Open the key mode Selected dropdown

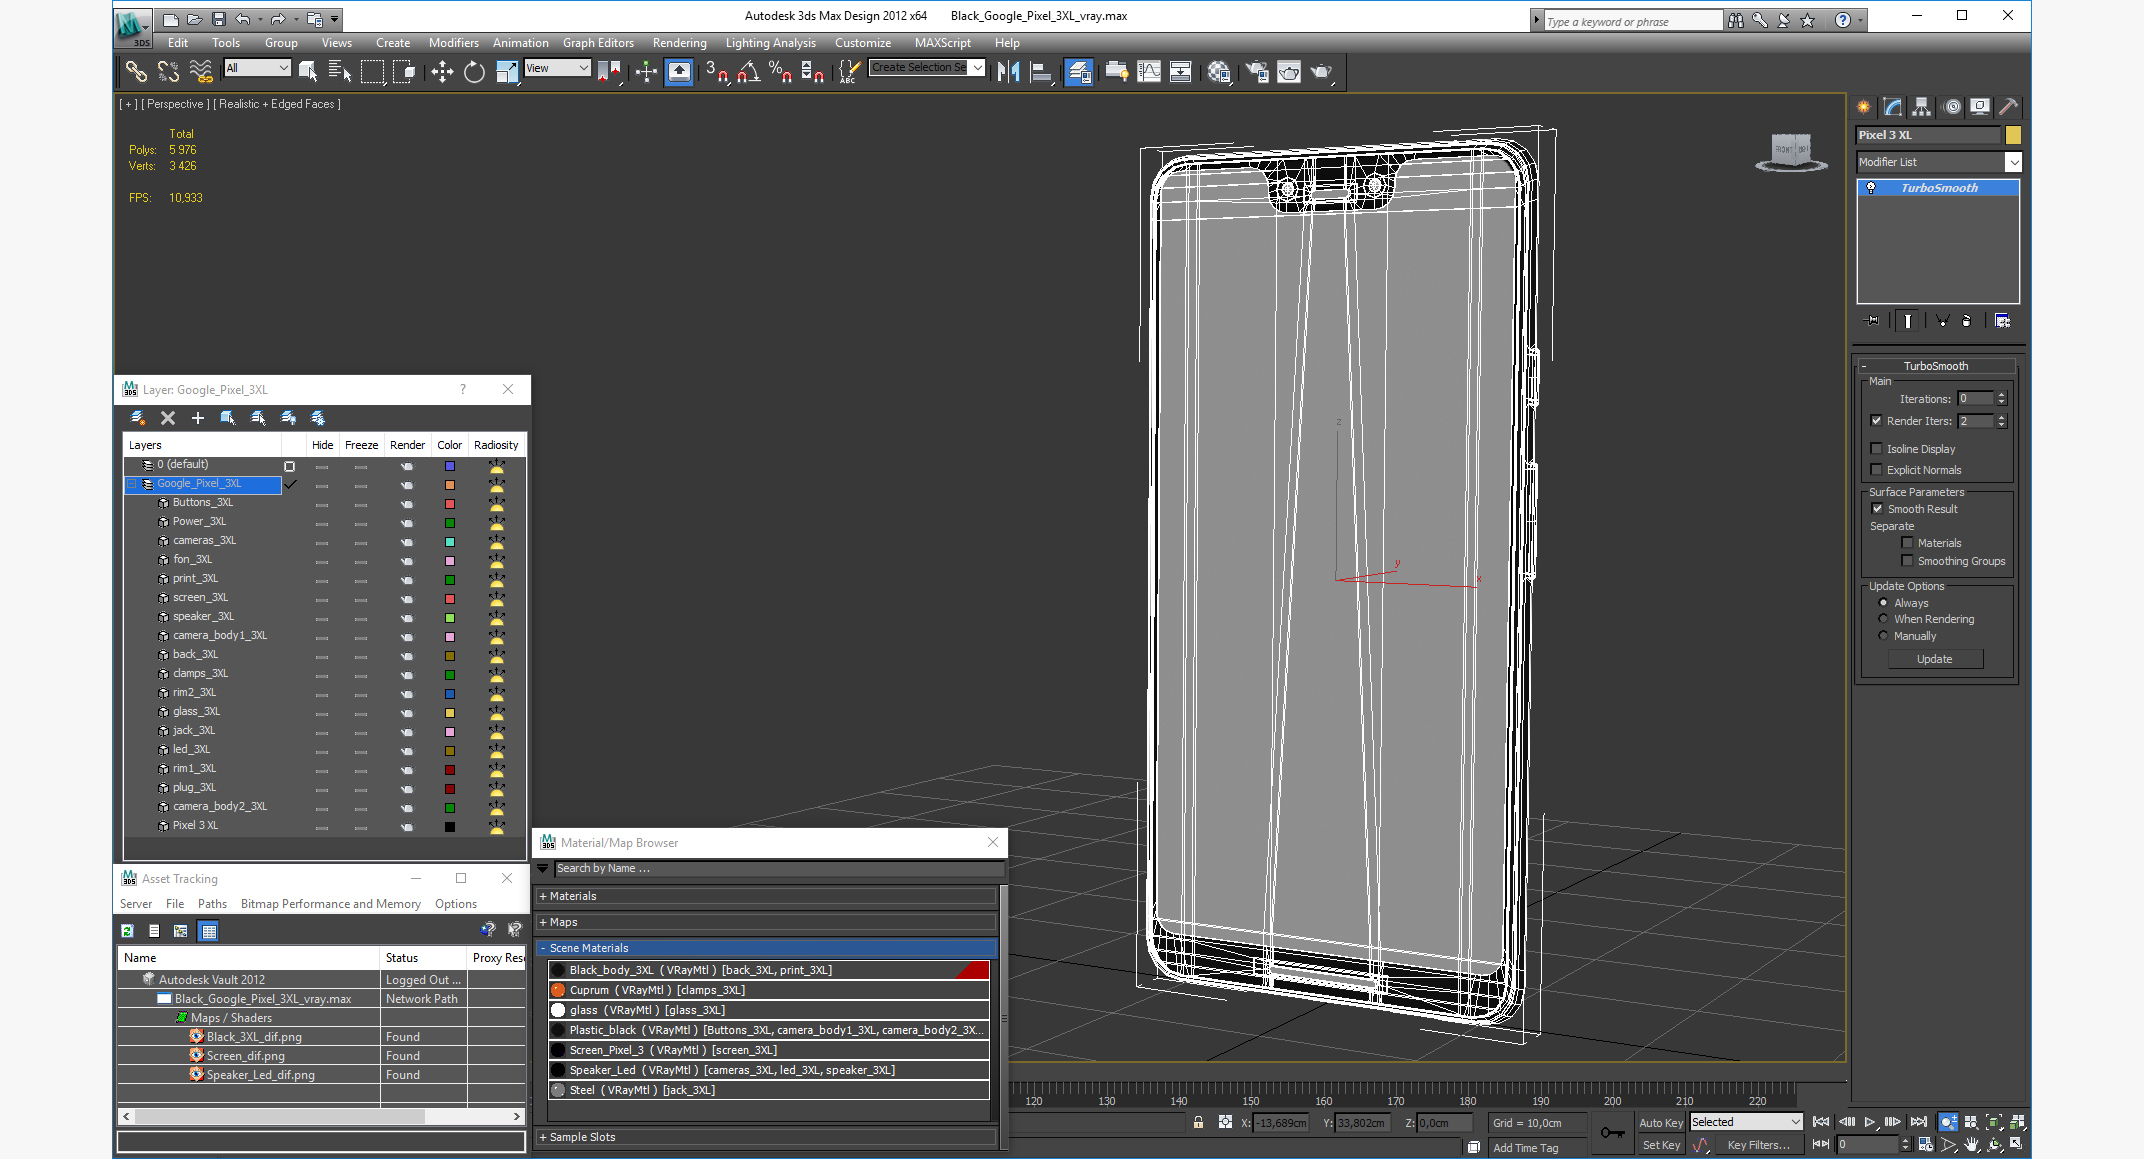1746,1122
